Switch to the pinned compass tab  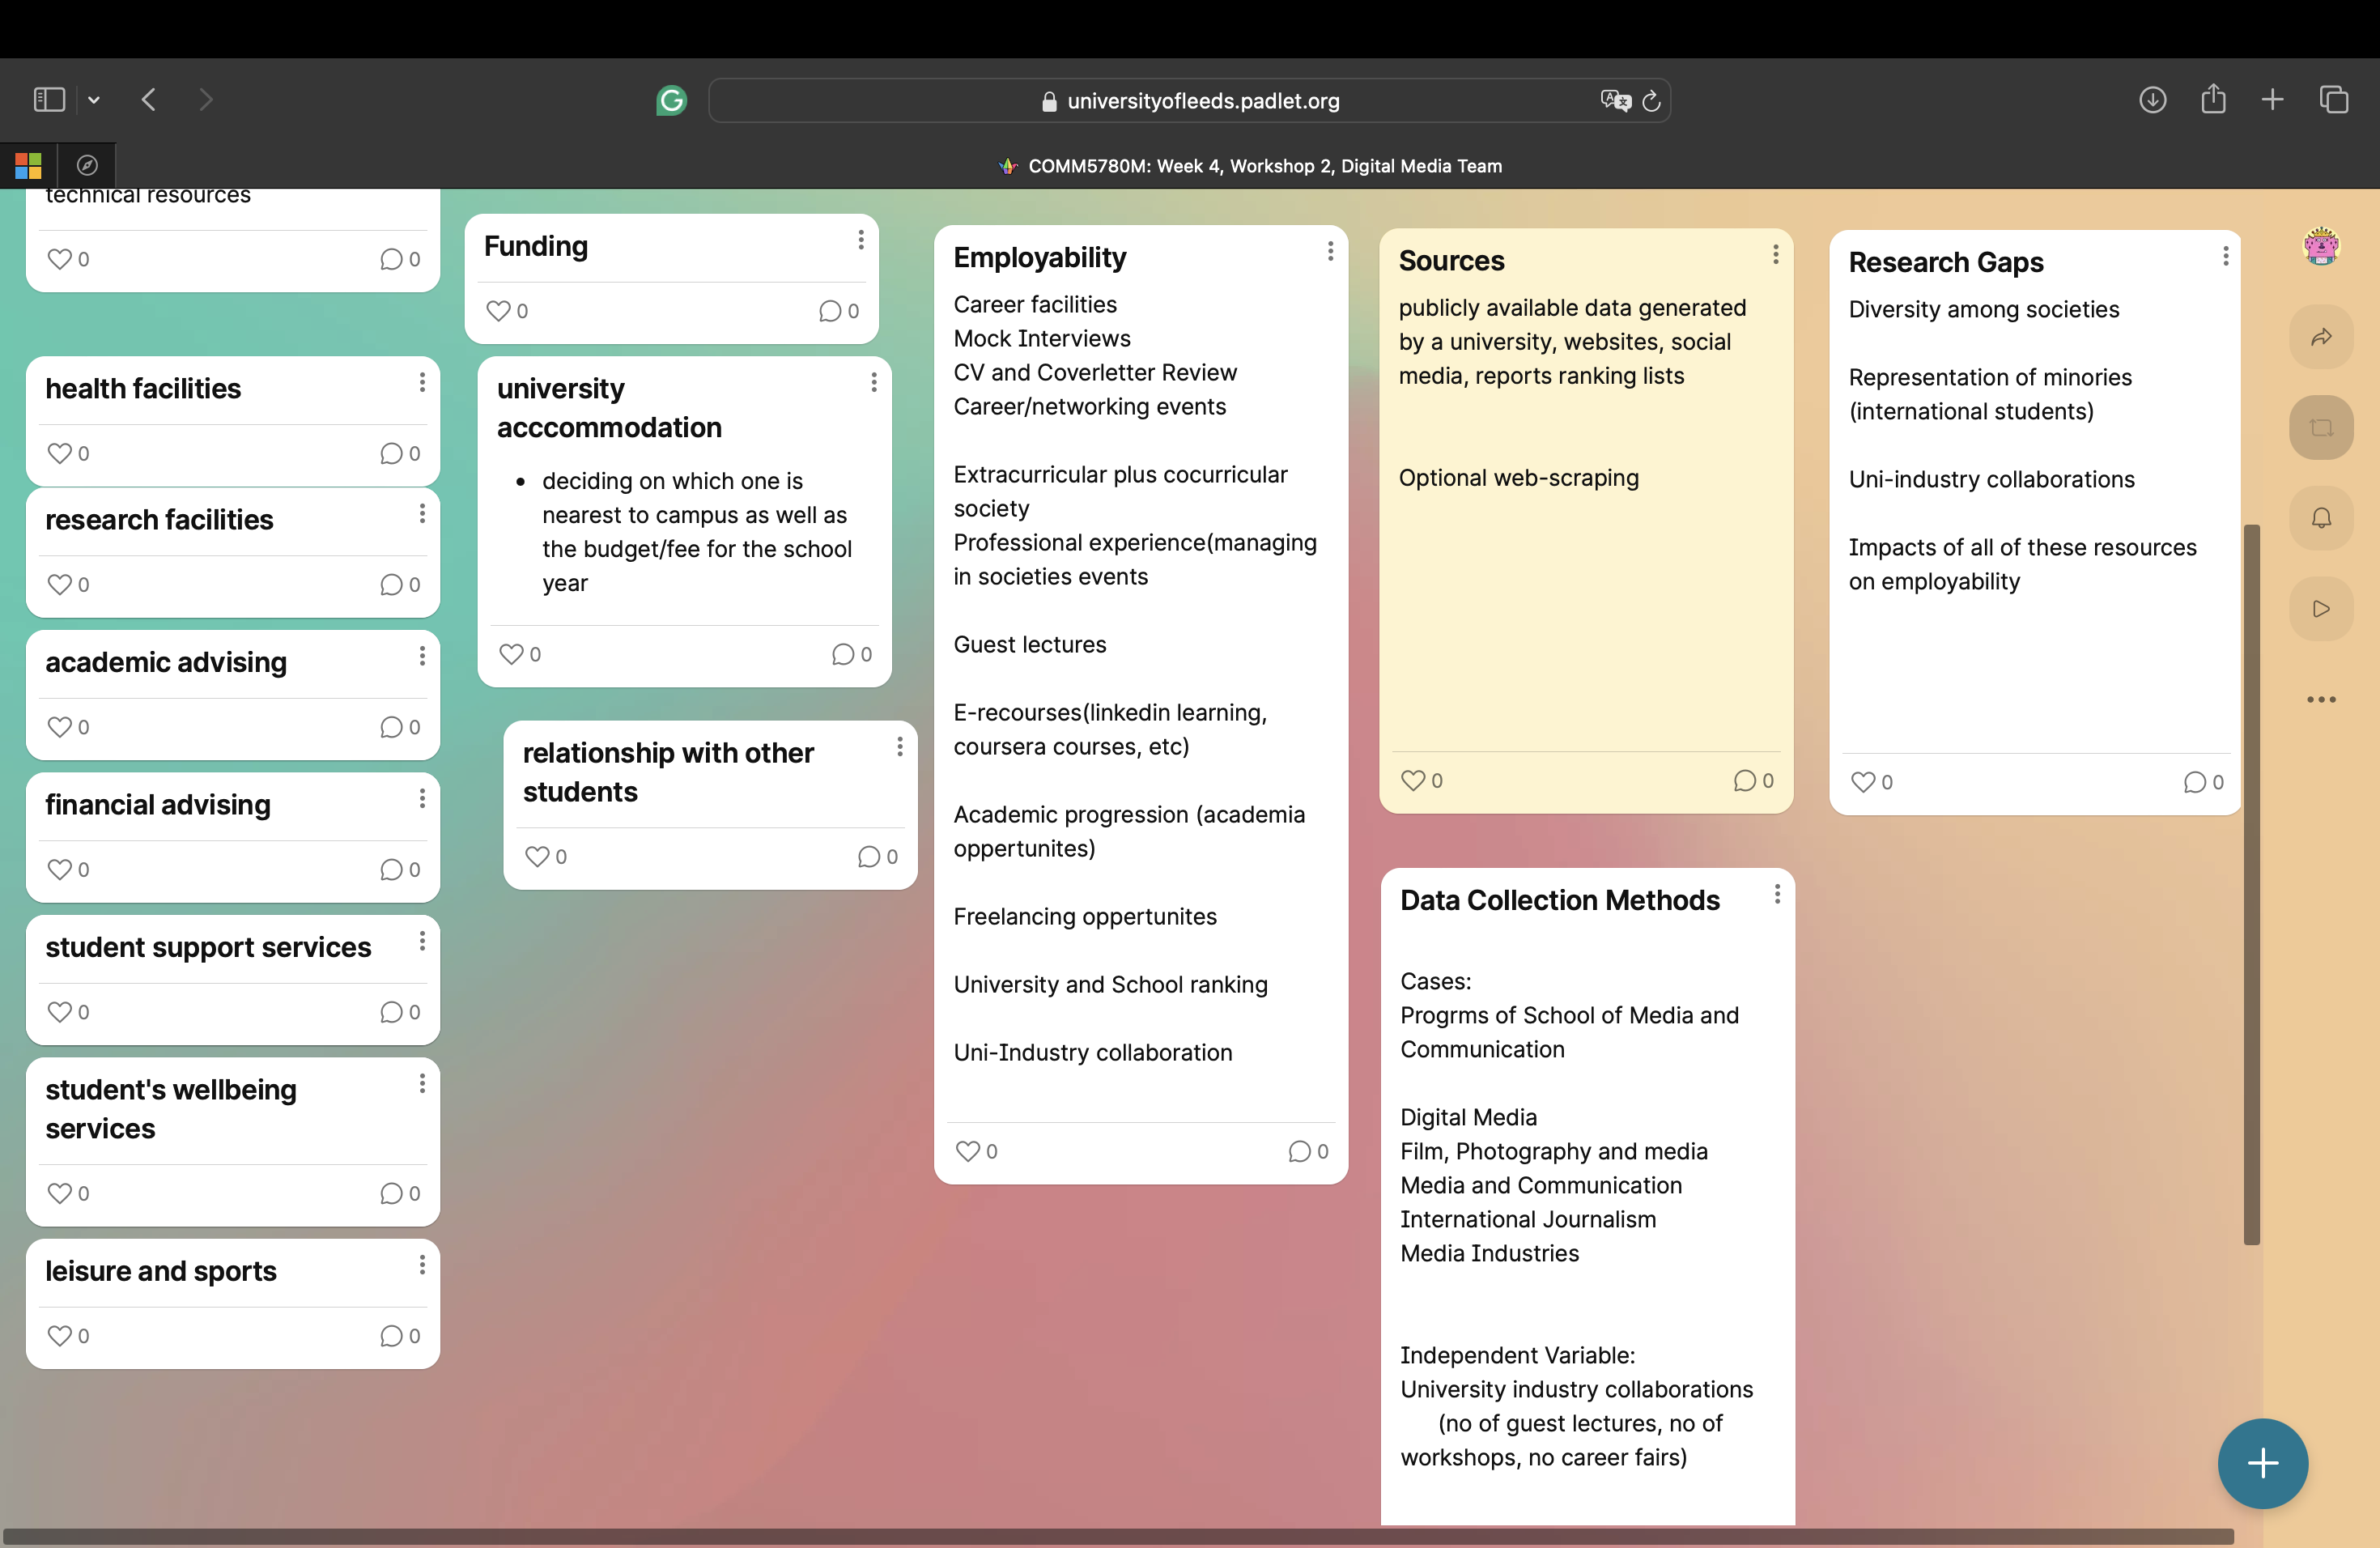[87, 165]
